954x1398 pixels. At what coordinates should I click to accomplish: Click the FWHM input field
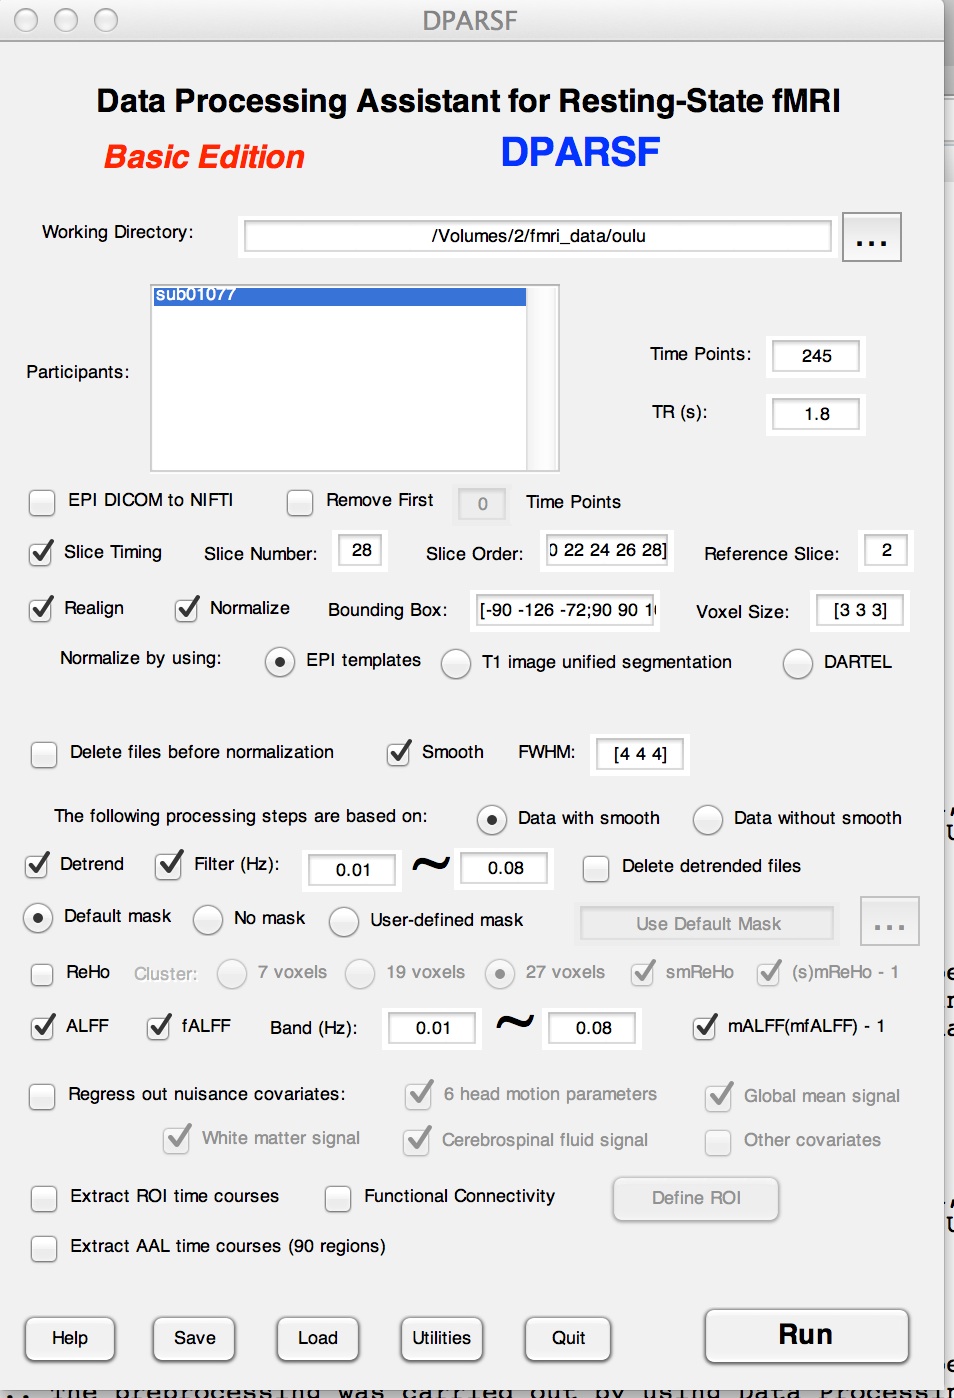640,754
